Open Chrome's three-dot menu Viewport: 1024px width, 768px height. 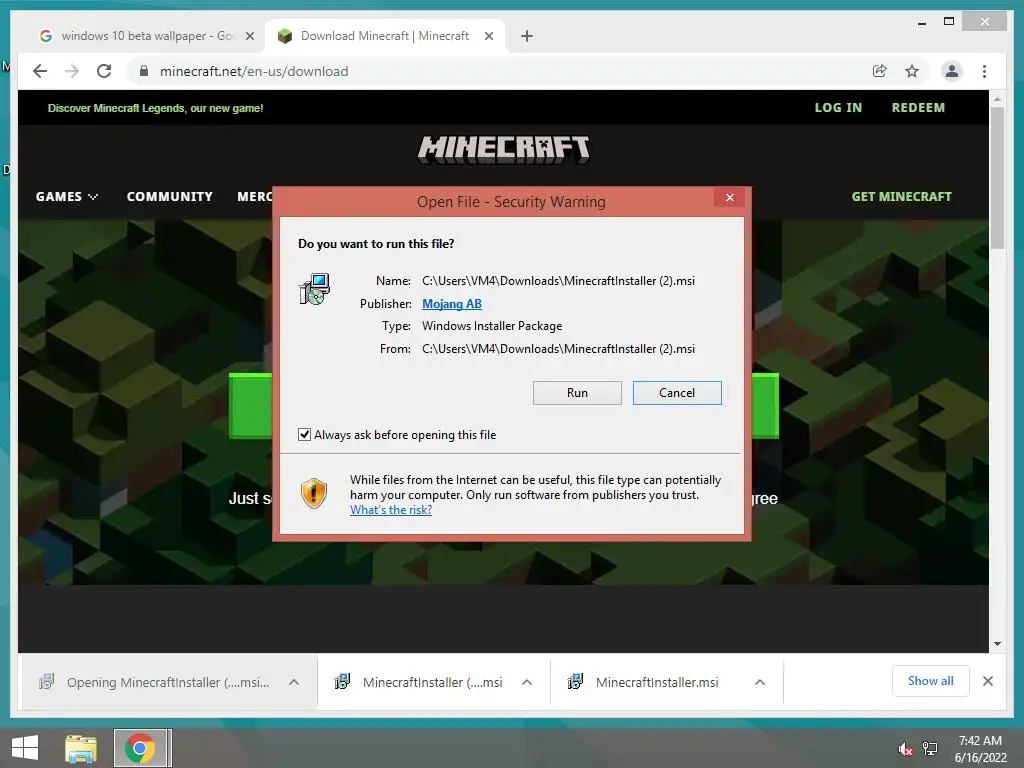(x=984, y=71)
